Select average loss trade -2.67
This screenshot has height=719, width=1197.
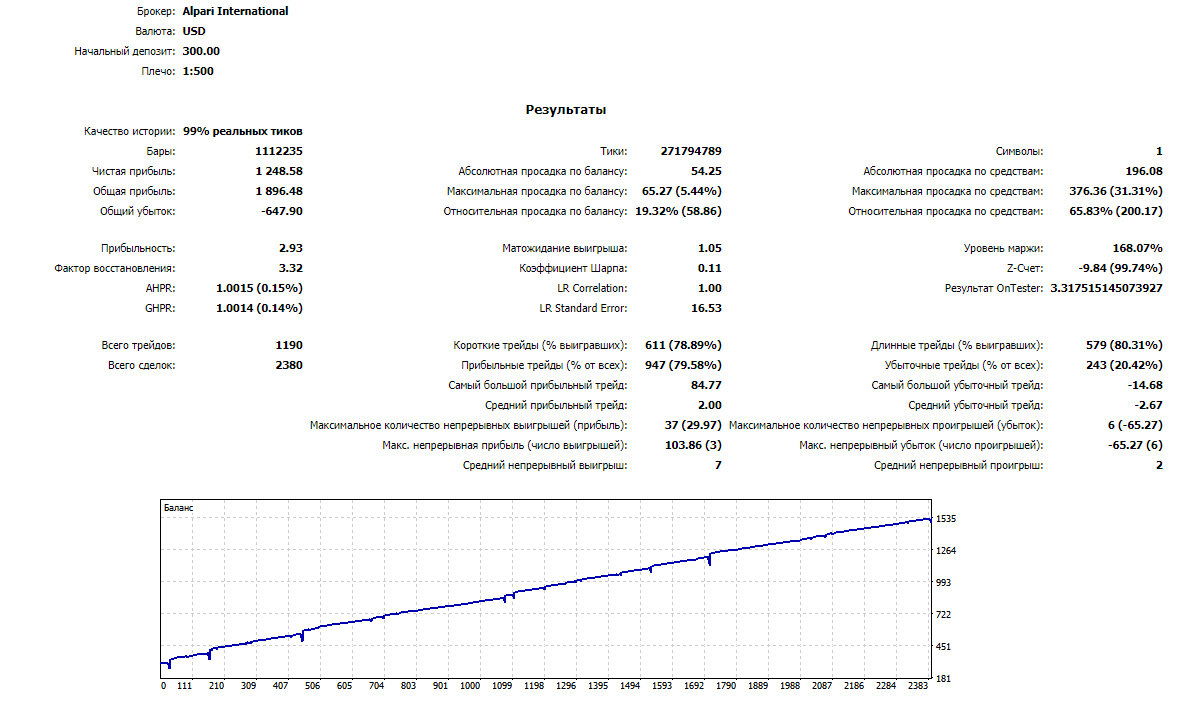tap(1148, 405)
